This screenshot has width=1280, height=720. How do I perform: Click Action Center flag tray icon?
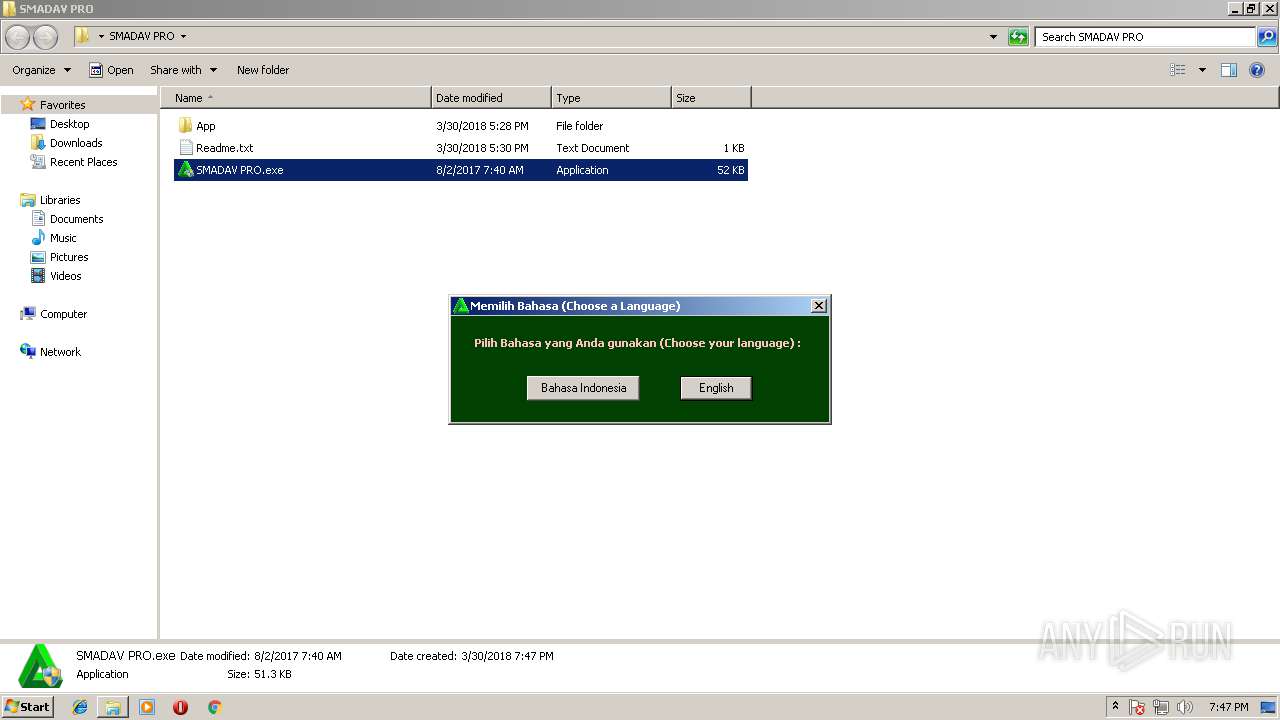point(1137,707)
